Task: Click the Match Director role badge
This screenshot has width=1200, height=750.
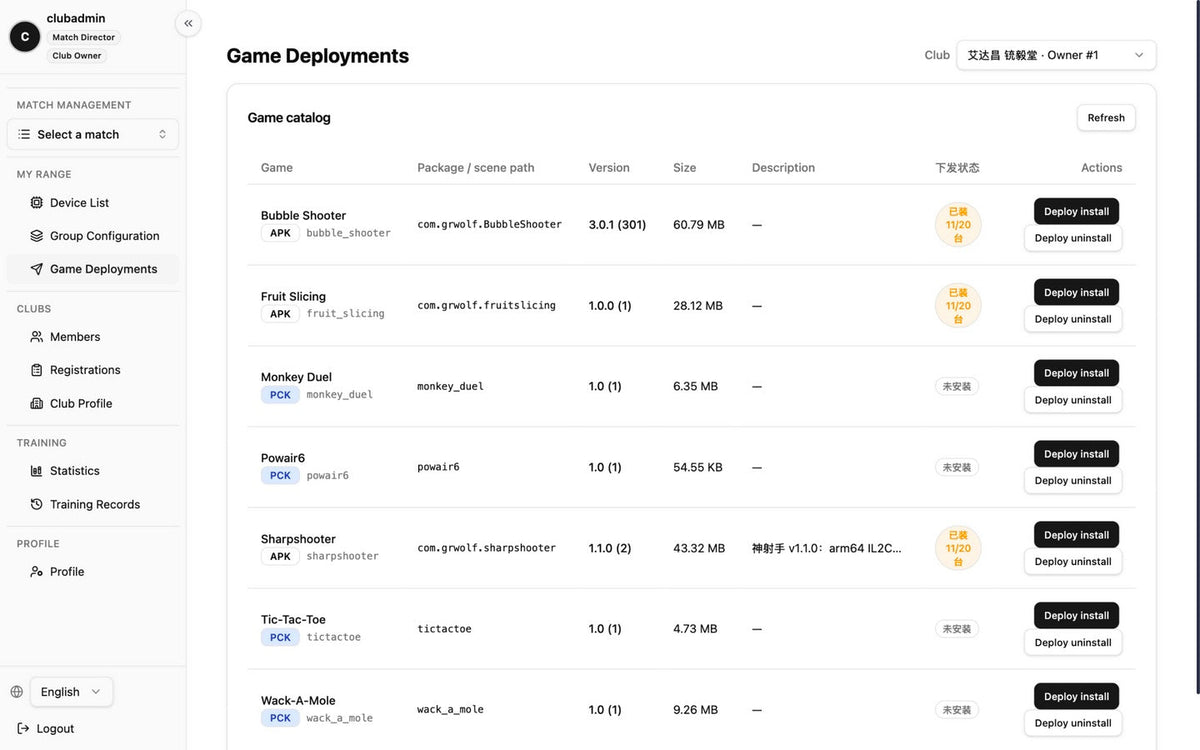Action: click(84, 37)
